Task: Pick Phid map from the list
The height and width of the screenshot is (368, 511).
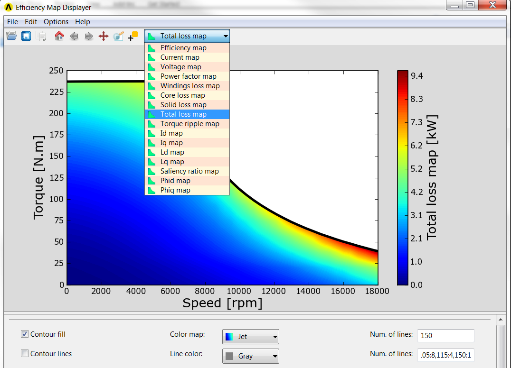Action: click(x=187, y=181)
